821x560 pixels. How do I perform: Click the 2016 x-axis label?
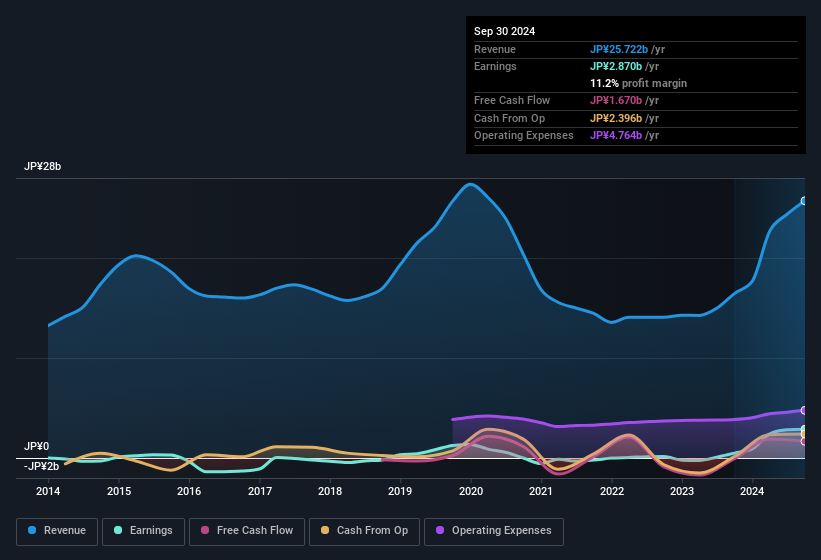pos(189,491)
